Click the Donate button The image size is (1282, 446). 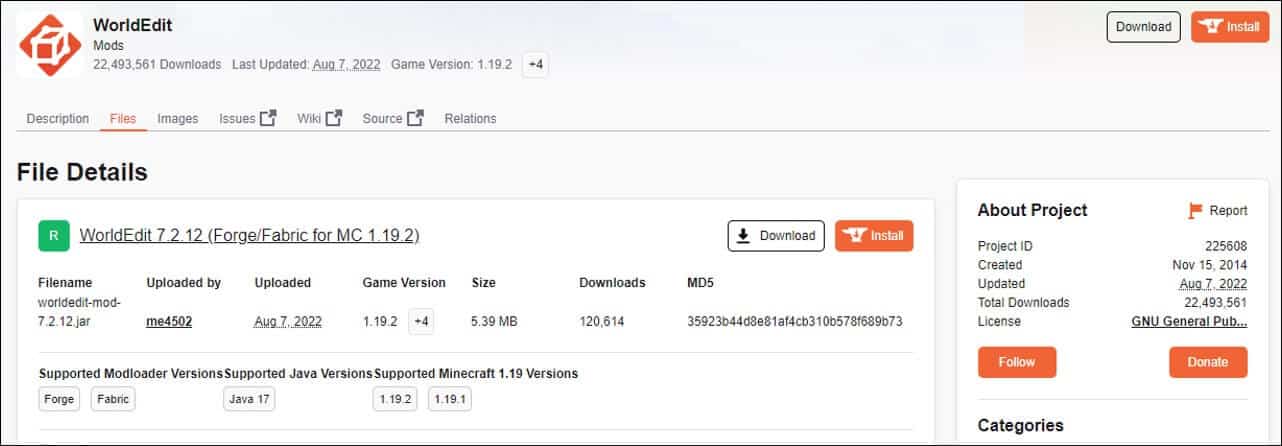[1208, 362]
